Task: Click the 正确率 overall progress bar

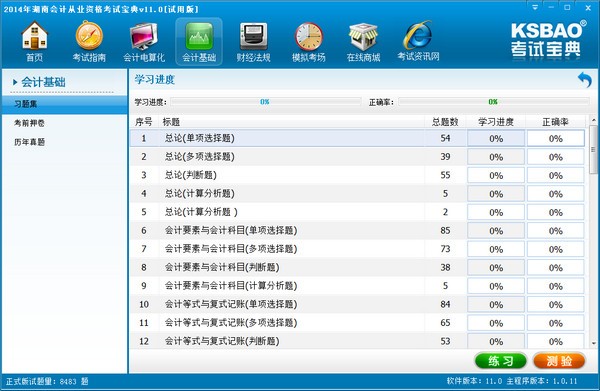Action: pyautogui.click(x=494, y=102)
